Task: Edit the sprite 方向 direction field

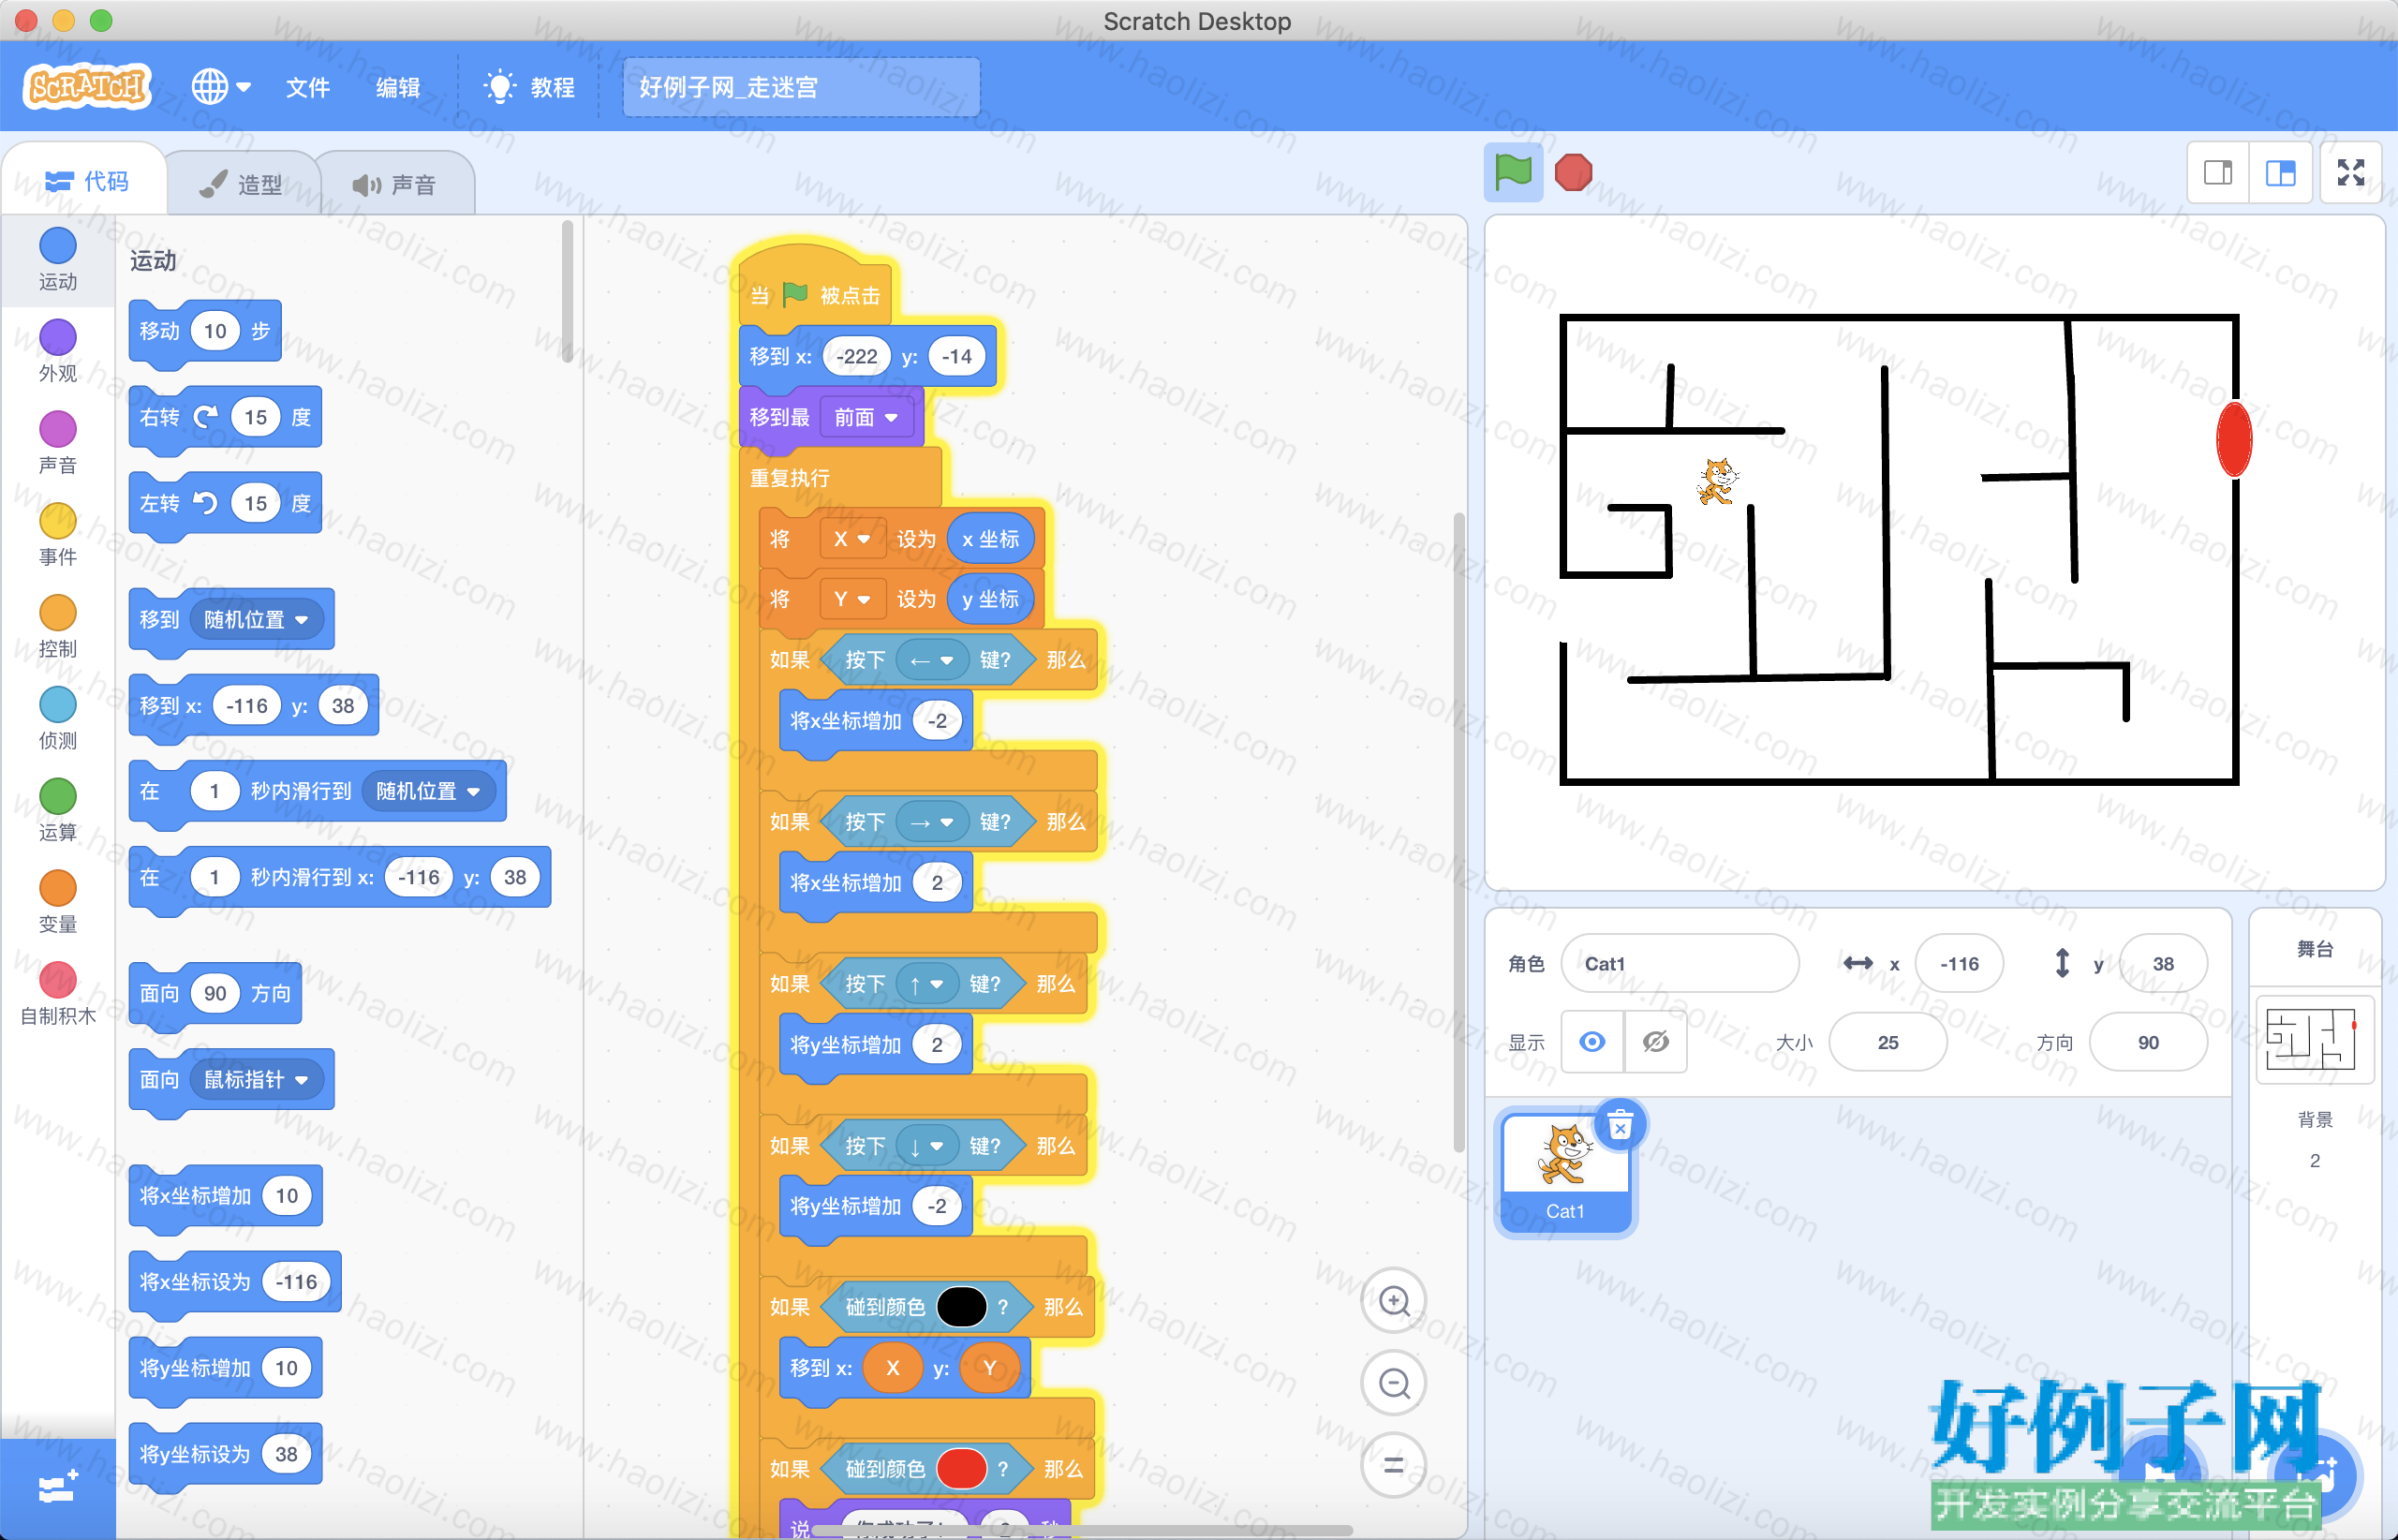Action: [2148, 1042]
